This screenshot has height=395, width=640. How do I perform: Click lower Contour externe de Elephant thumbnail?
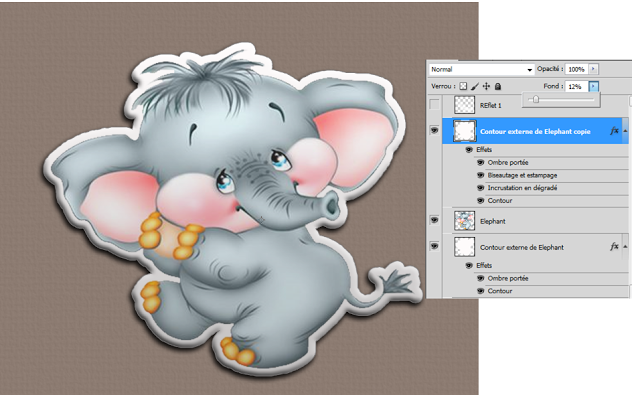pyautogui.click(x=464, y=247)
